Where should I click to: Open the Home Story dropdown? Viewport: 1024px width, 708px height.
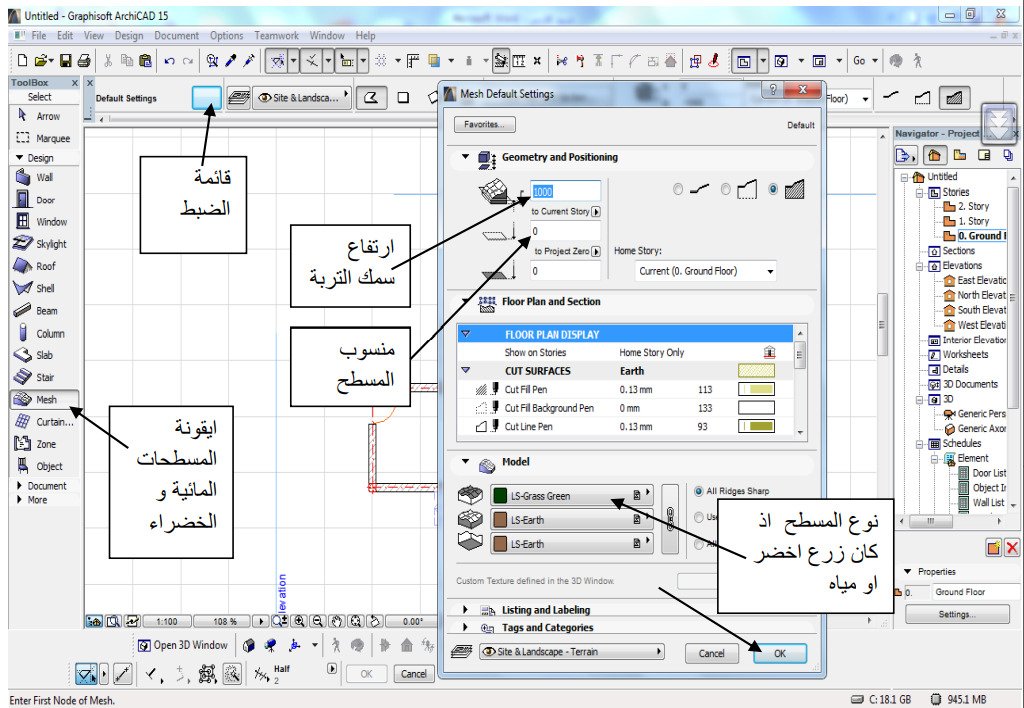[706, 271]
